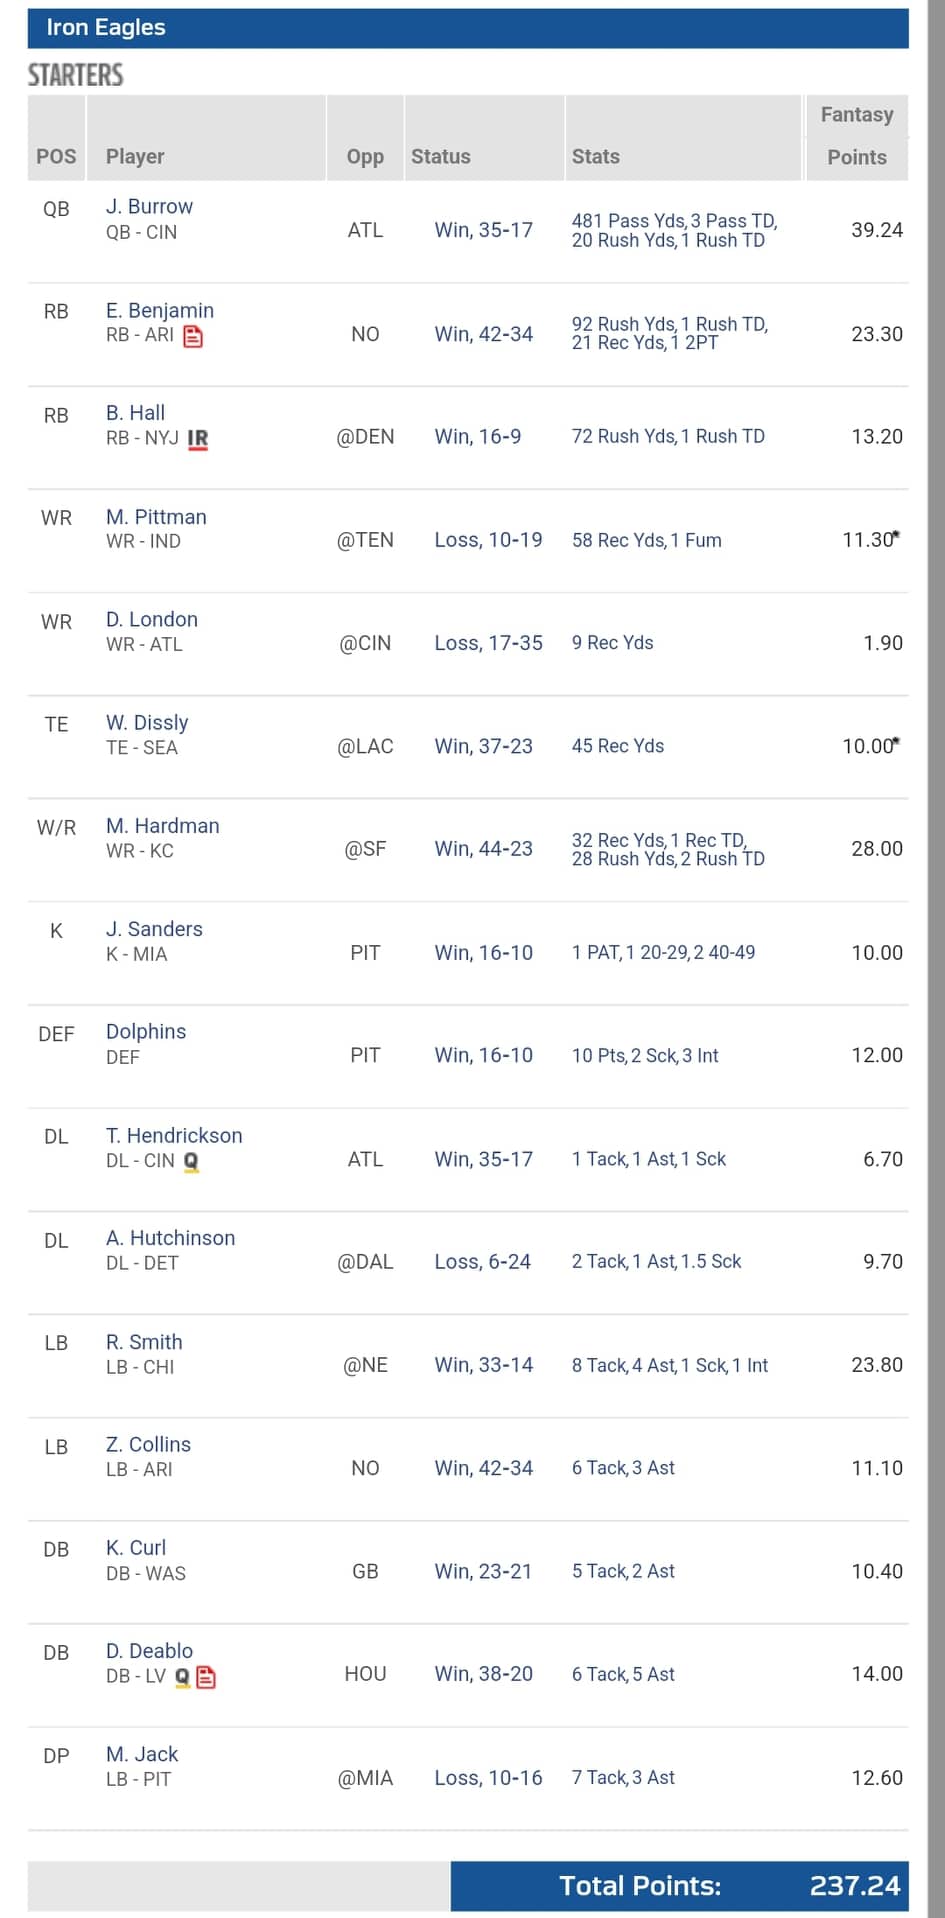Click the Player column header
This screenshot has width=945, height=1918.
click(x=135, y=157)
